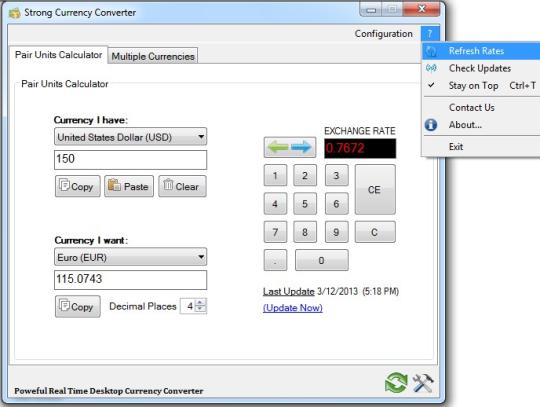Click the About info icon in menu
The height and width of the screenshot is (407, 540).
431,125
